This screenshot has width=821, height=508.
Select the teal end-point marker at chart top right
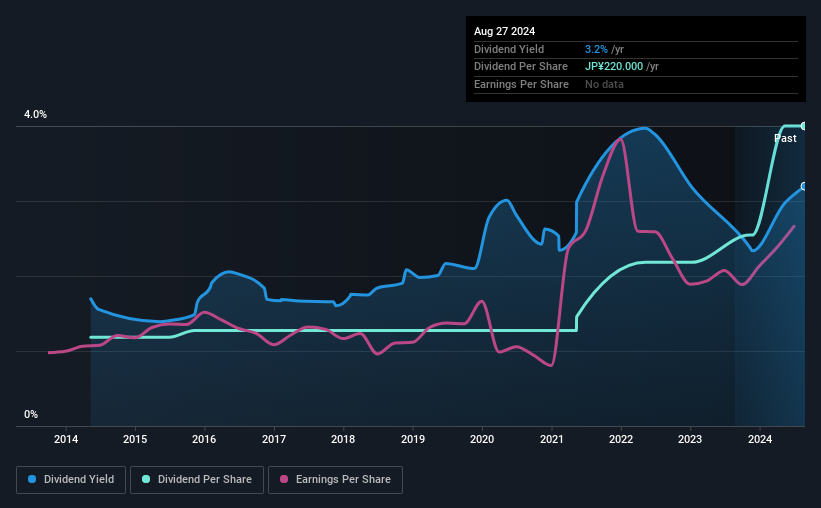pyautogui.click(x=803, y=126)
